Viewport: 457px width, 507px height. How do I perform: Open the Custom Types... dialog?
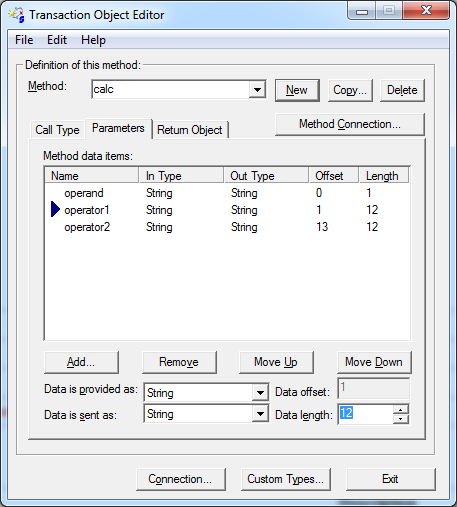(x=286, y=479)
